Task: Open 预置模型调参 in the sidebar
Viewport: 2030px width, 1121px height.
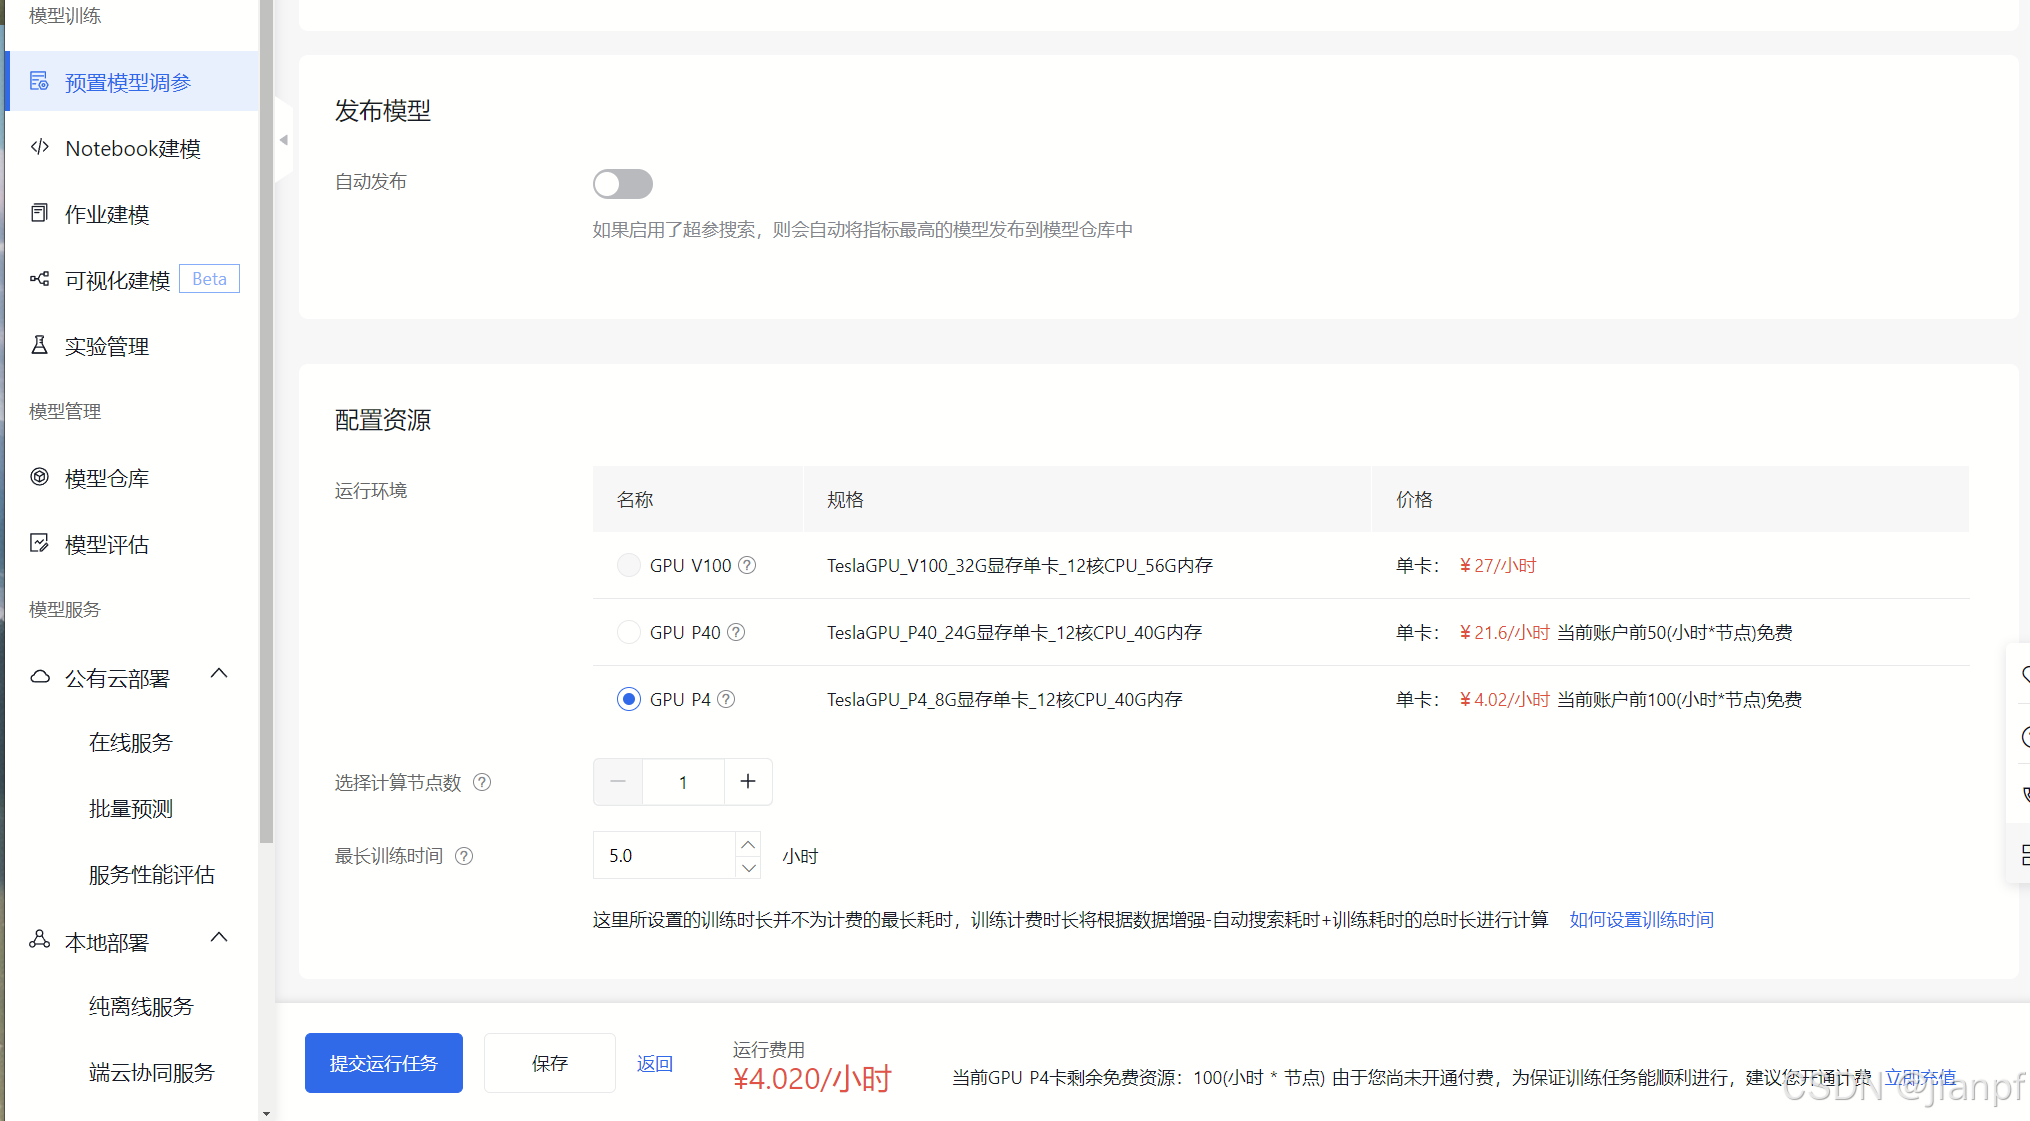Action: click(128, 82)
